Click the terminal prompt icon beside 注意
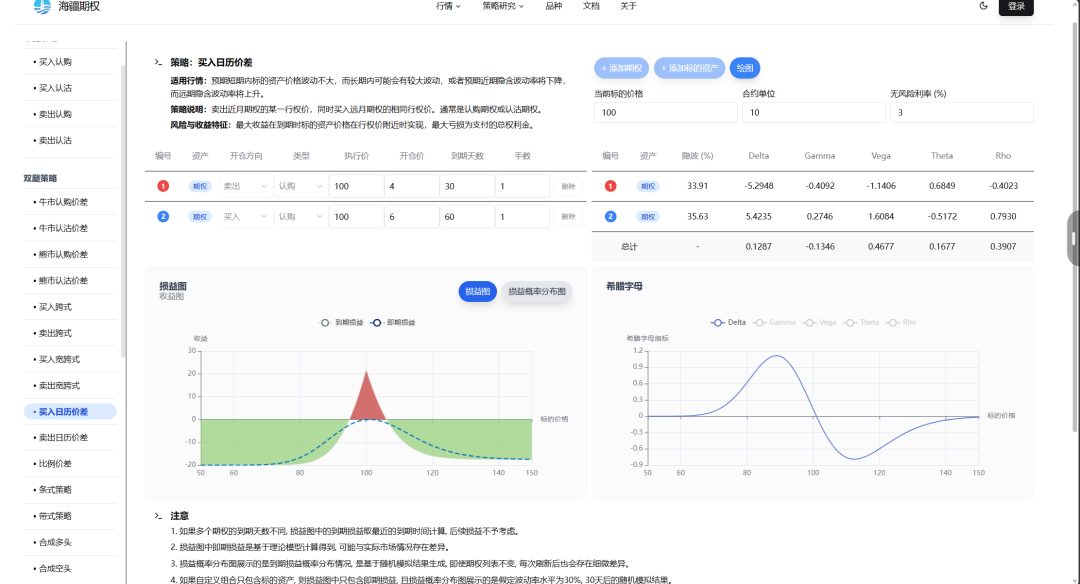This screenshot has height=584, width=1080. pos(158,516)
